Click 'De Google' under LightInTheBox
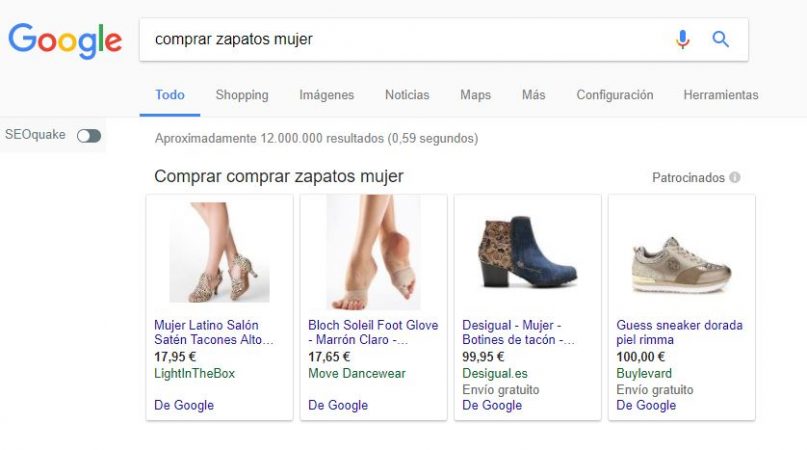The width and height of the screenshot is (807, 450). pyautogui.click(x=184, y=405)
